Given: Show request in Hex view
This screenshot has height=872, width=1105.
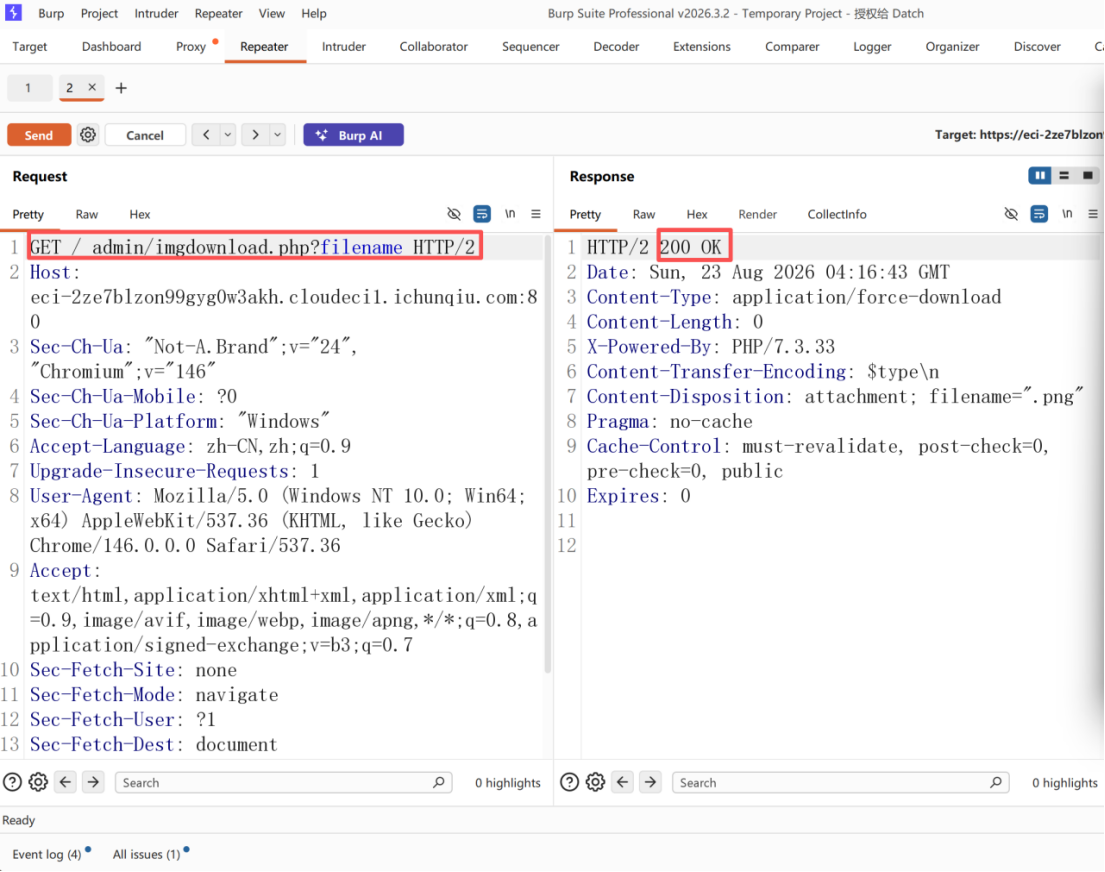Looking at the screenshot, I should (140, 214).
